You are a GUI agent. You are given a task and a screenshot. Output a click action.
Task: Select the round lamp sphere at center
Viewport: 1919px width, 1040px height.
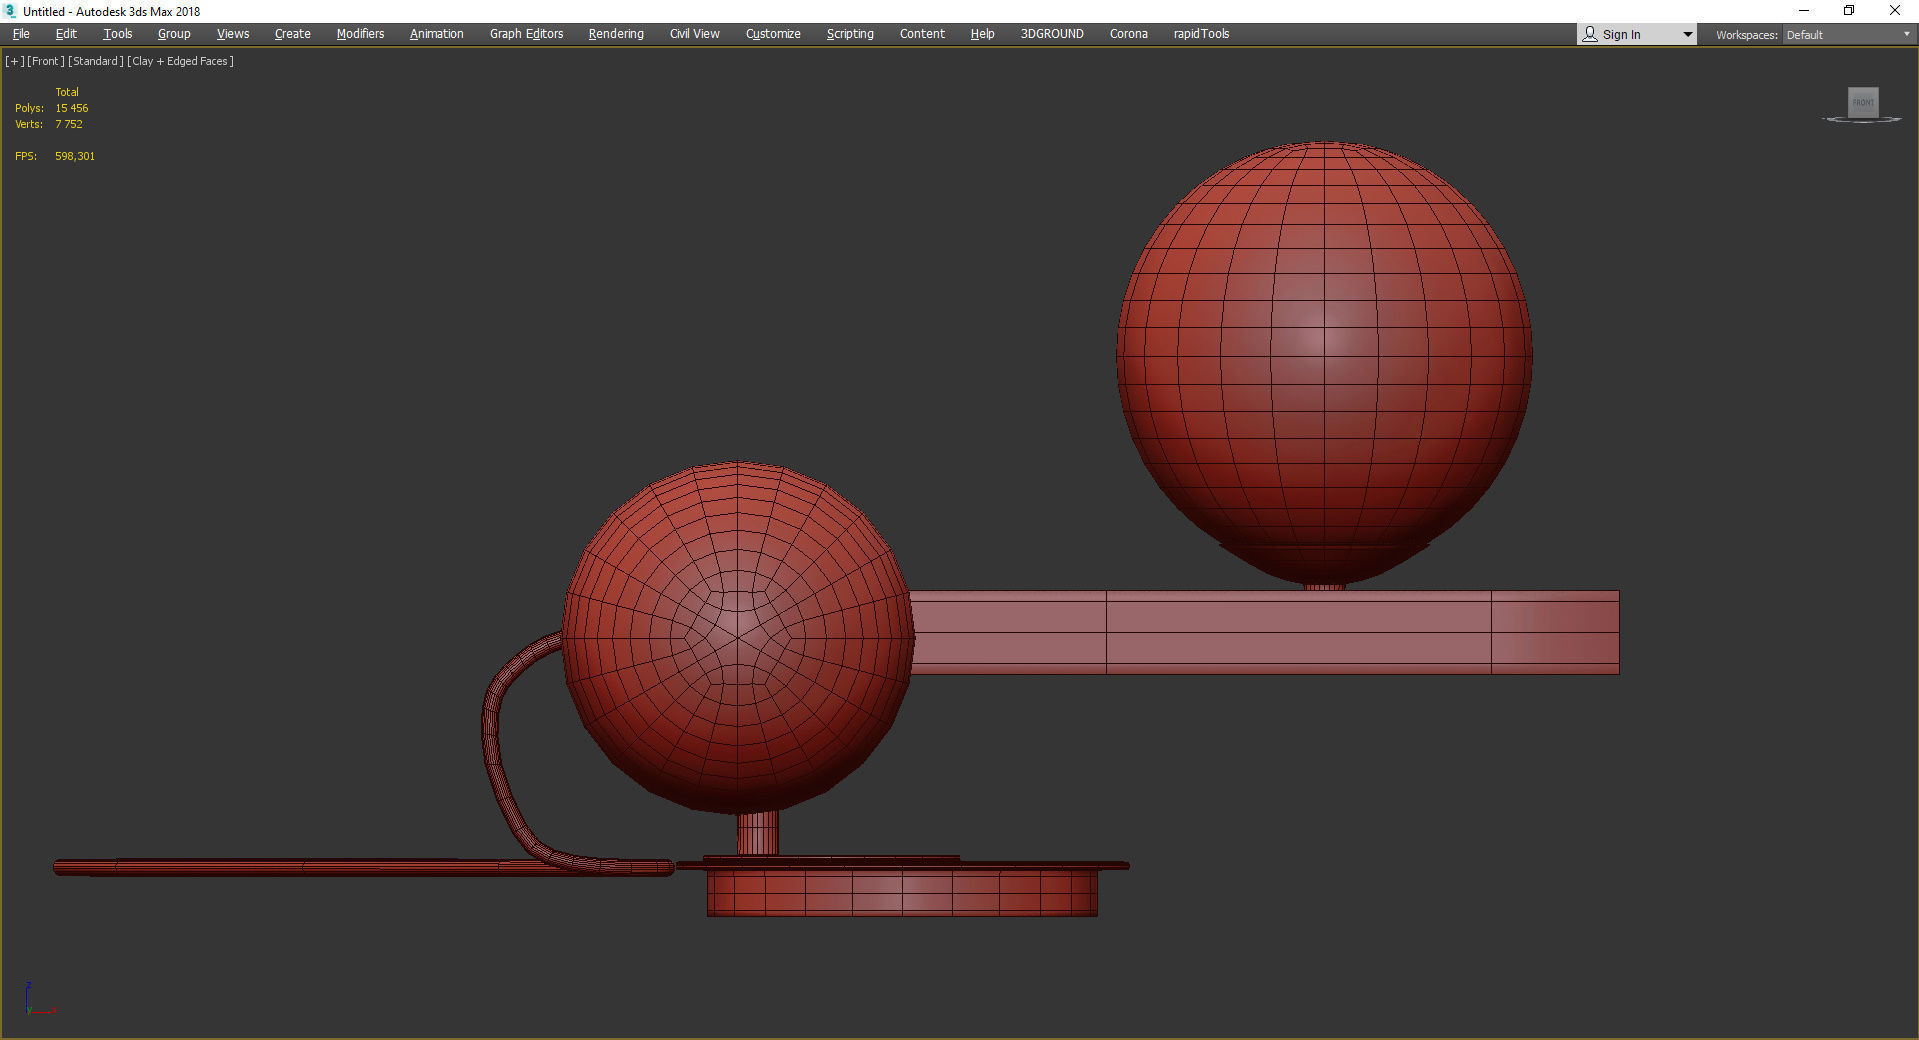[738, 636]
